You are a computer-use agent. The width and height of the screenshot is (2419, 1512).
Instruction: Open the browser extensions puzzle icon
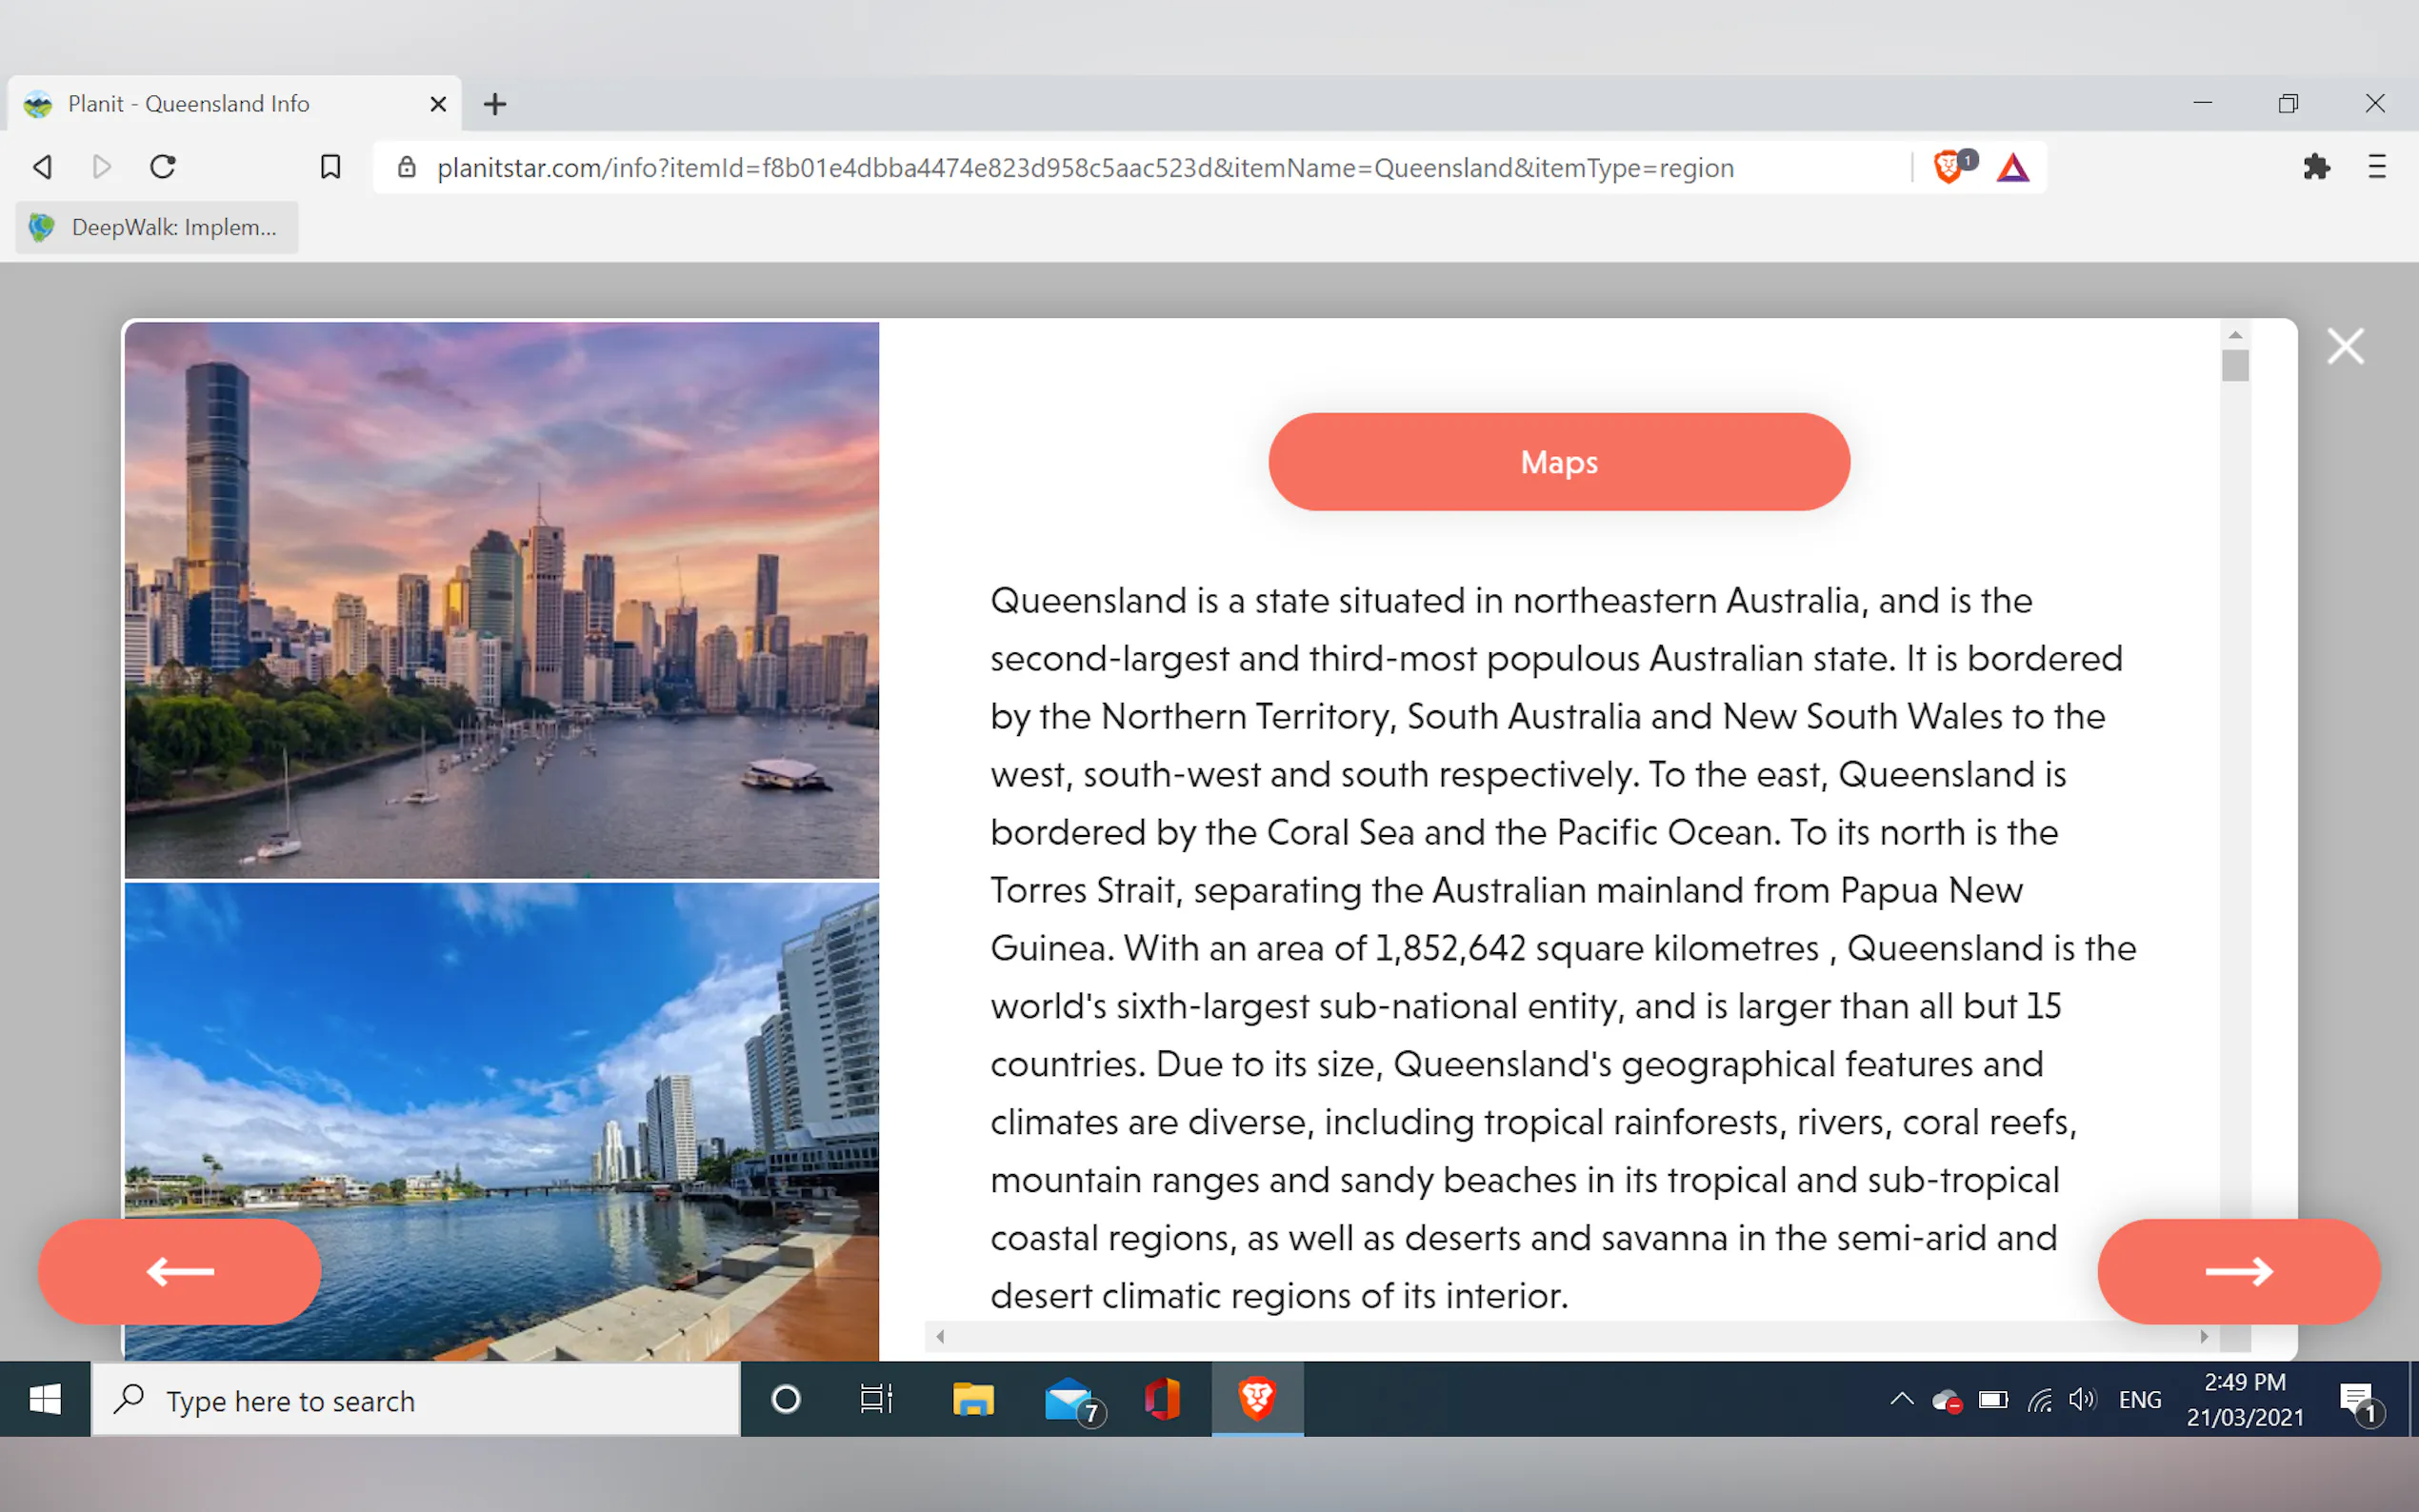[x=2316, y=167]
